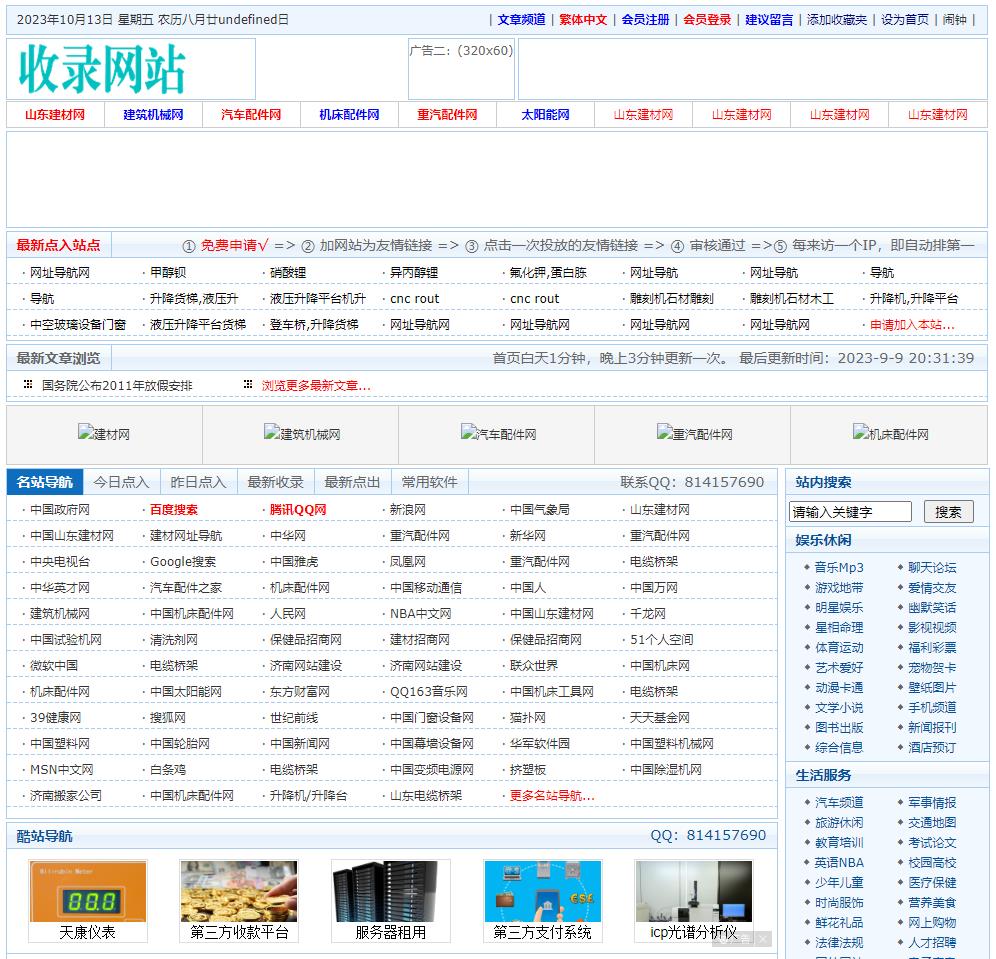This screenshot has height=959, width=996.
Task: Open the 重汽配件网 broken banner image
Action: tap(695, 434)
